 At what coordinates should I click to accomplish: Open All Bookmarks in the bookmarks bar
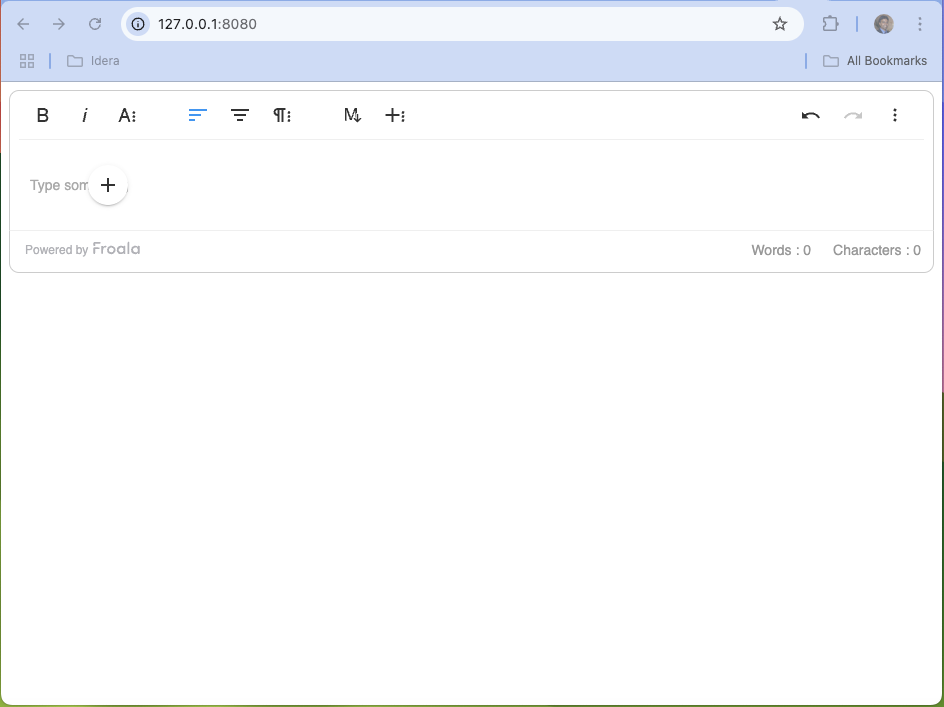tap(875, 60)
